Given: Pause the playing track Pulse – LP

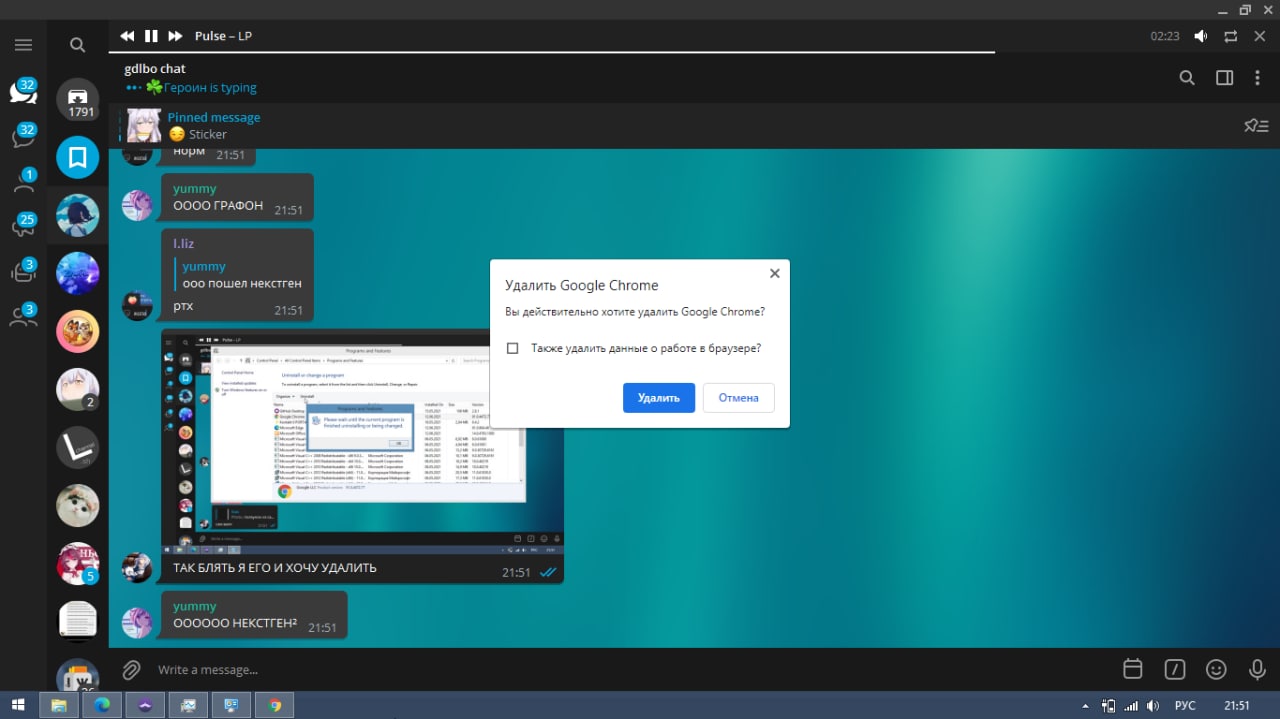Looking at the screenshot, I should tap(151, 36).
